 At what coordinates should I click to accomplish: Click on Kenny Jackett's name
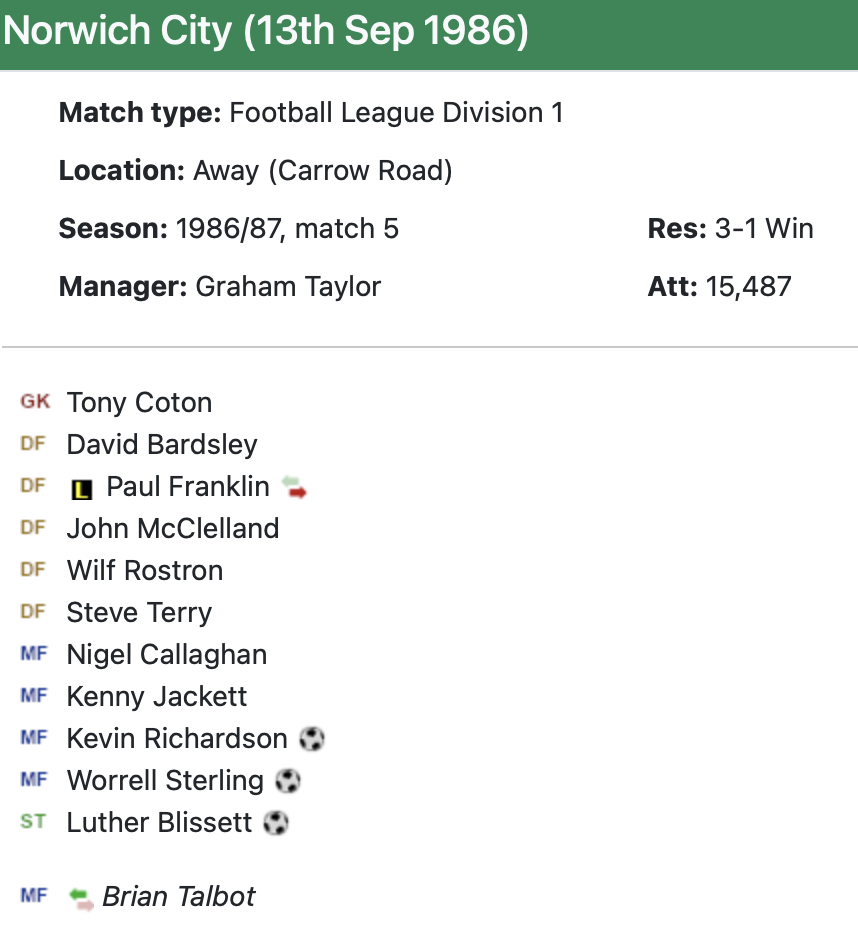pyautogui.click(x=157, y=697)
